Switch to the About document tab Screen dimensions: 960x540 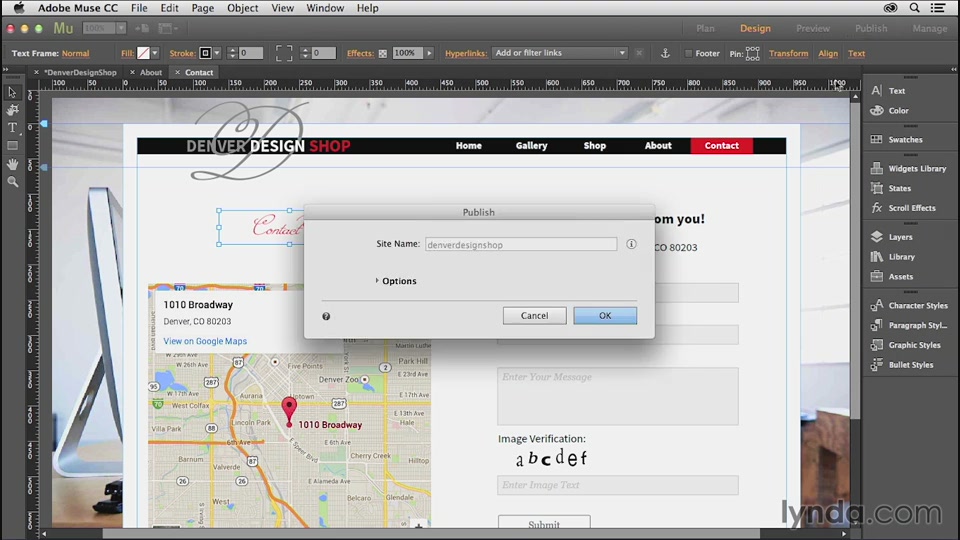click(151, 72)
